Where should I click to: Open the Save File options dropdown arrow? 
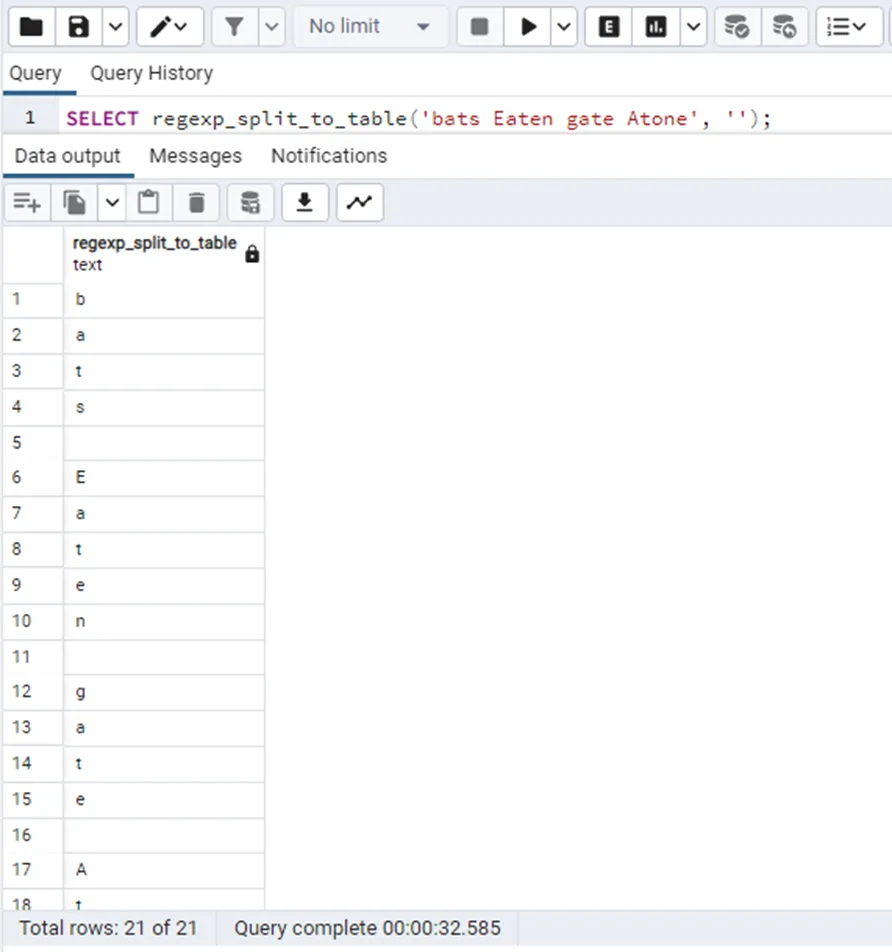[x=115, y=27]
